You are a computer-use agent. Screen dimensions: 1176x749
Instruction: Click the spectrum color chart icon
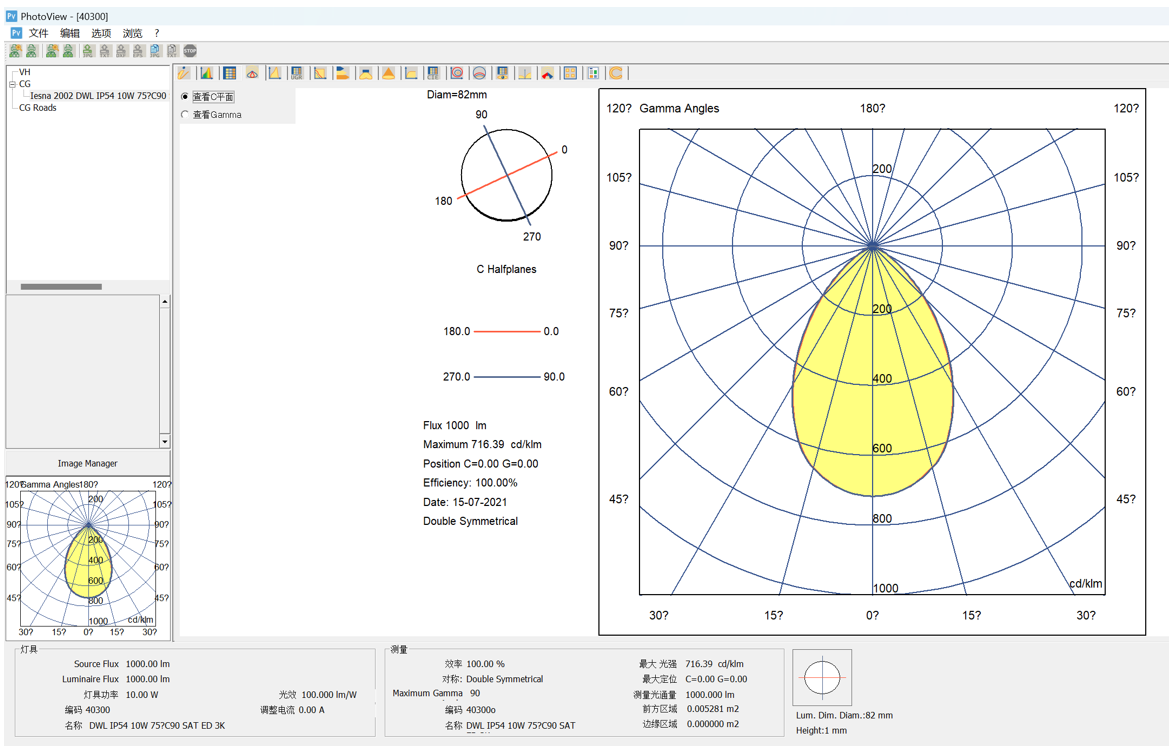tap(207, 73)
